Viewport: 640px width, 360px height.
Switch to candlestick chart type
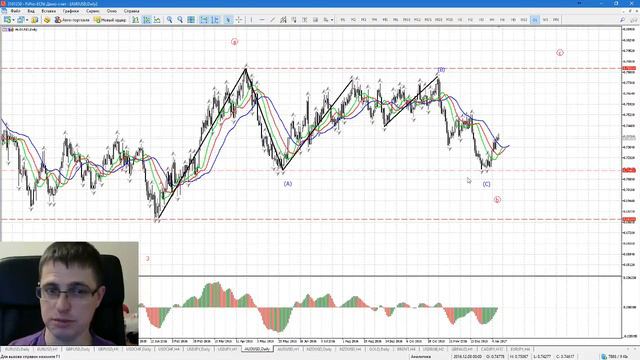[x=147, y=20]
